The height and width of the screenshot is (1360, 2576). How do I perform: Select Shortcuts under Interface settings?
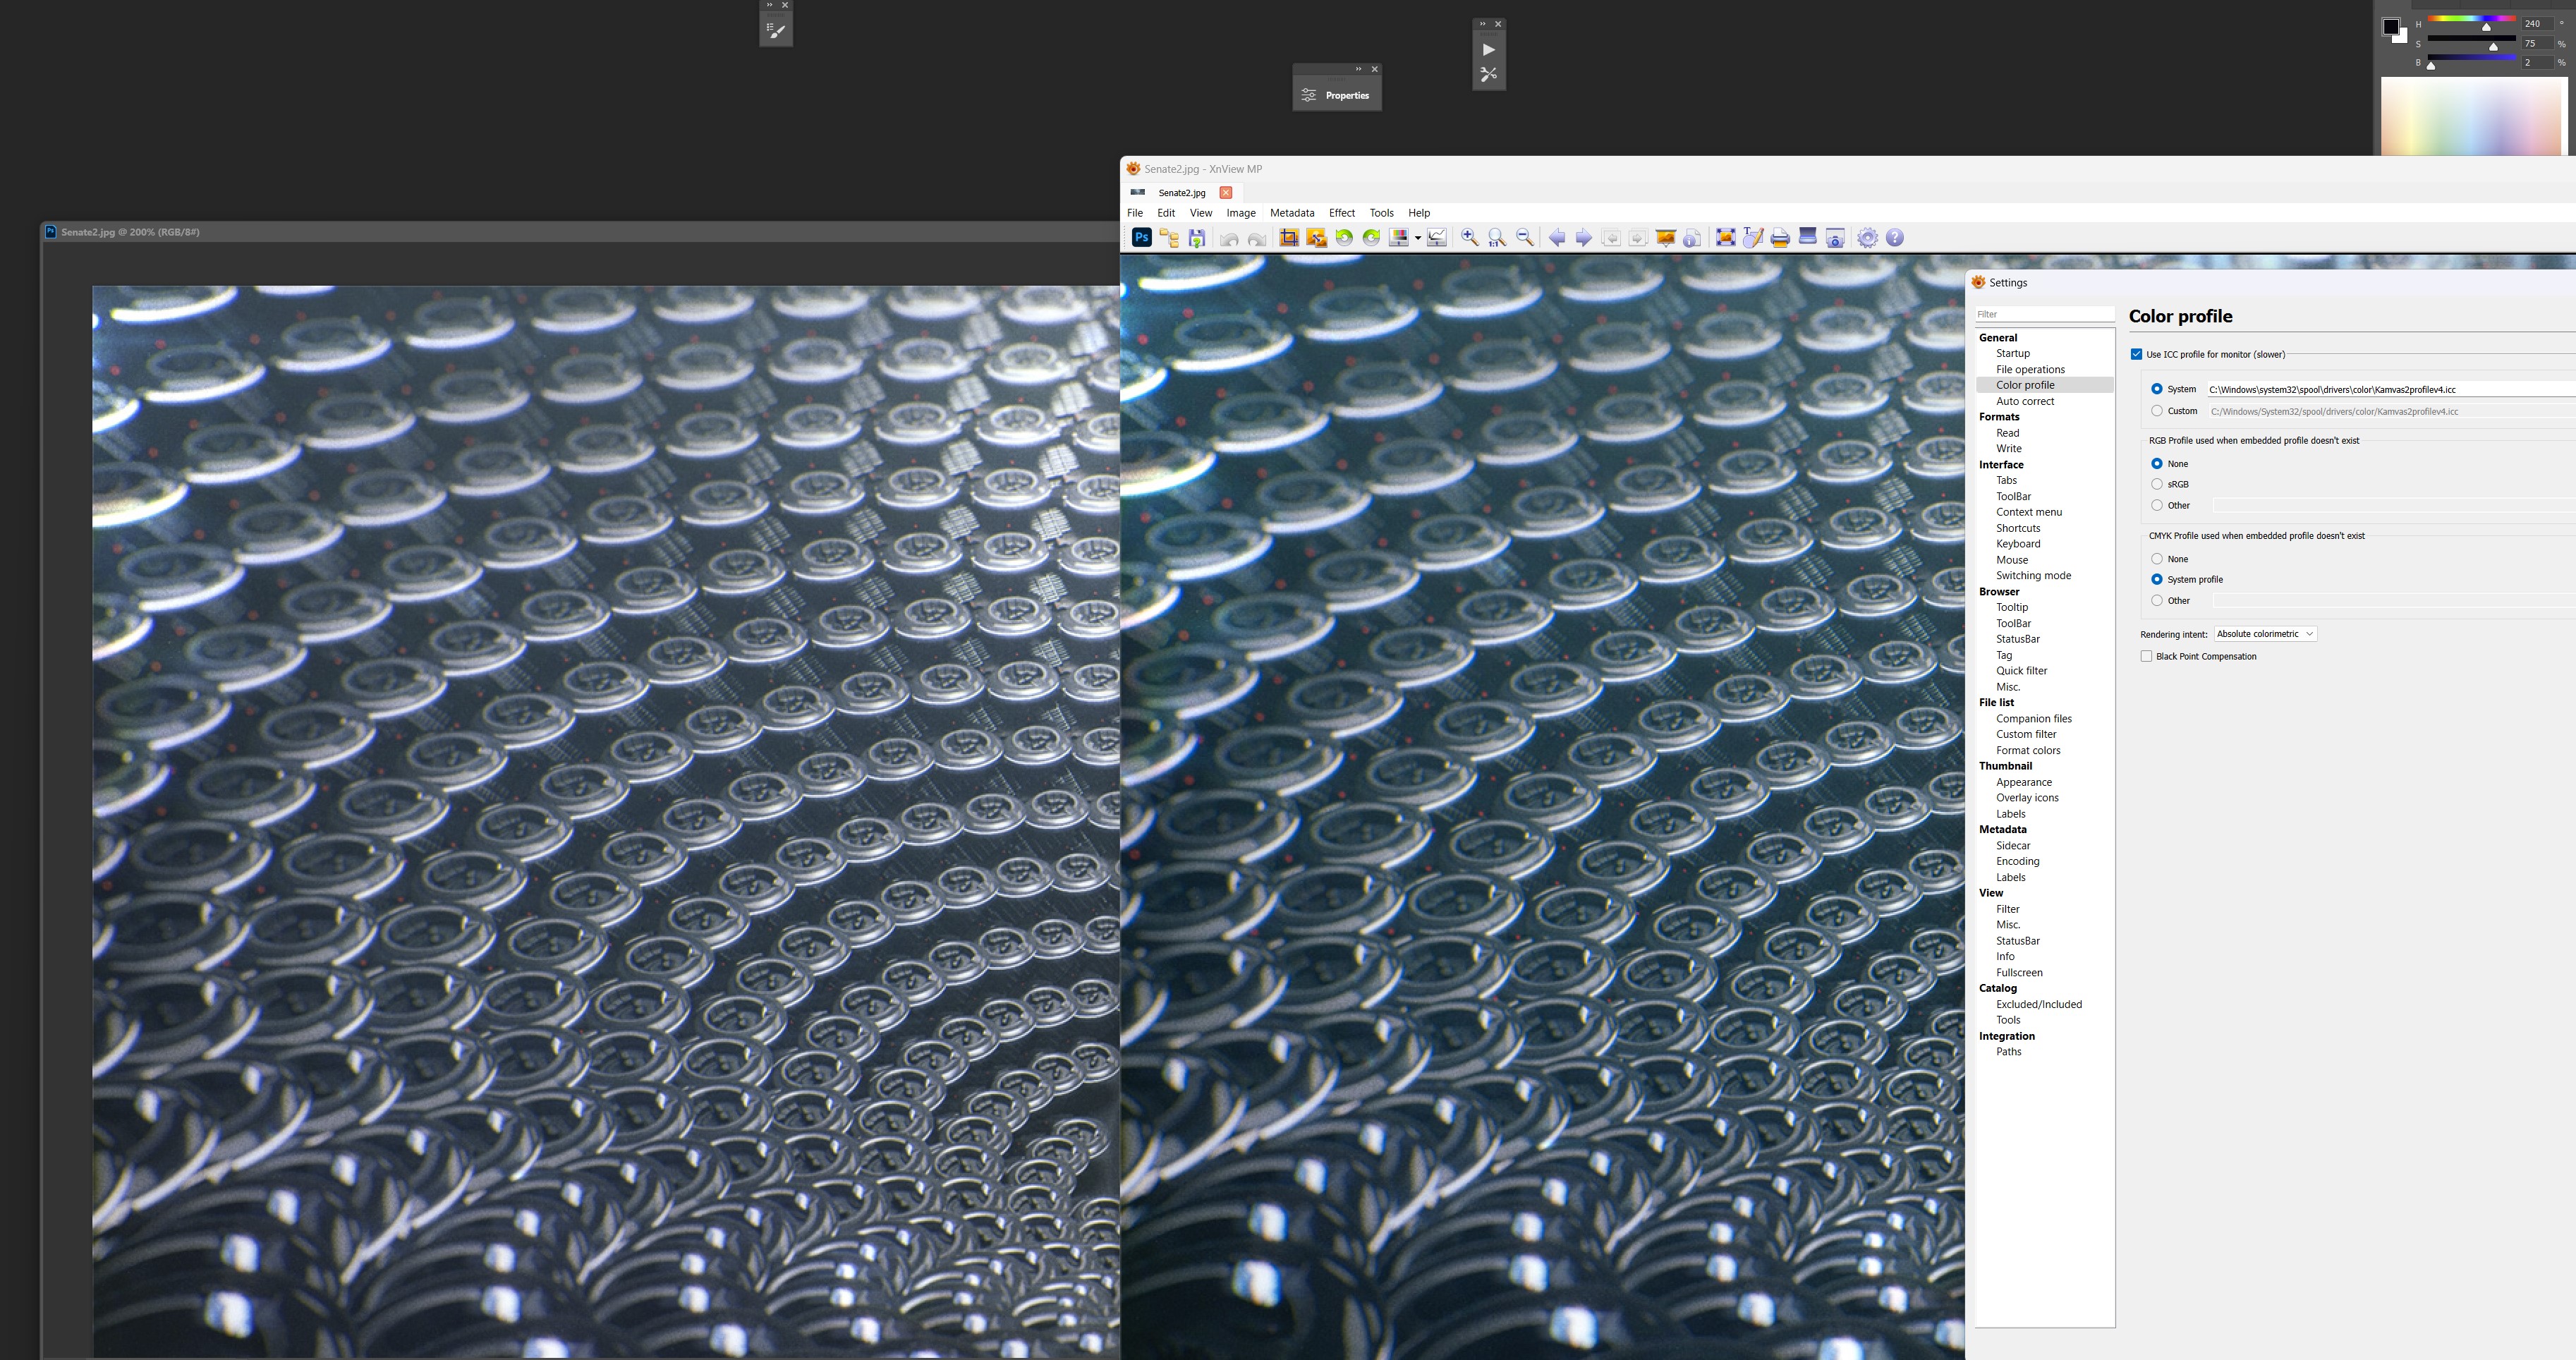click(x=2017, y=528)
